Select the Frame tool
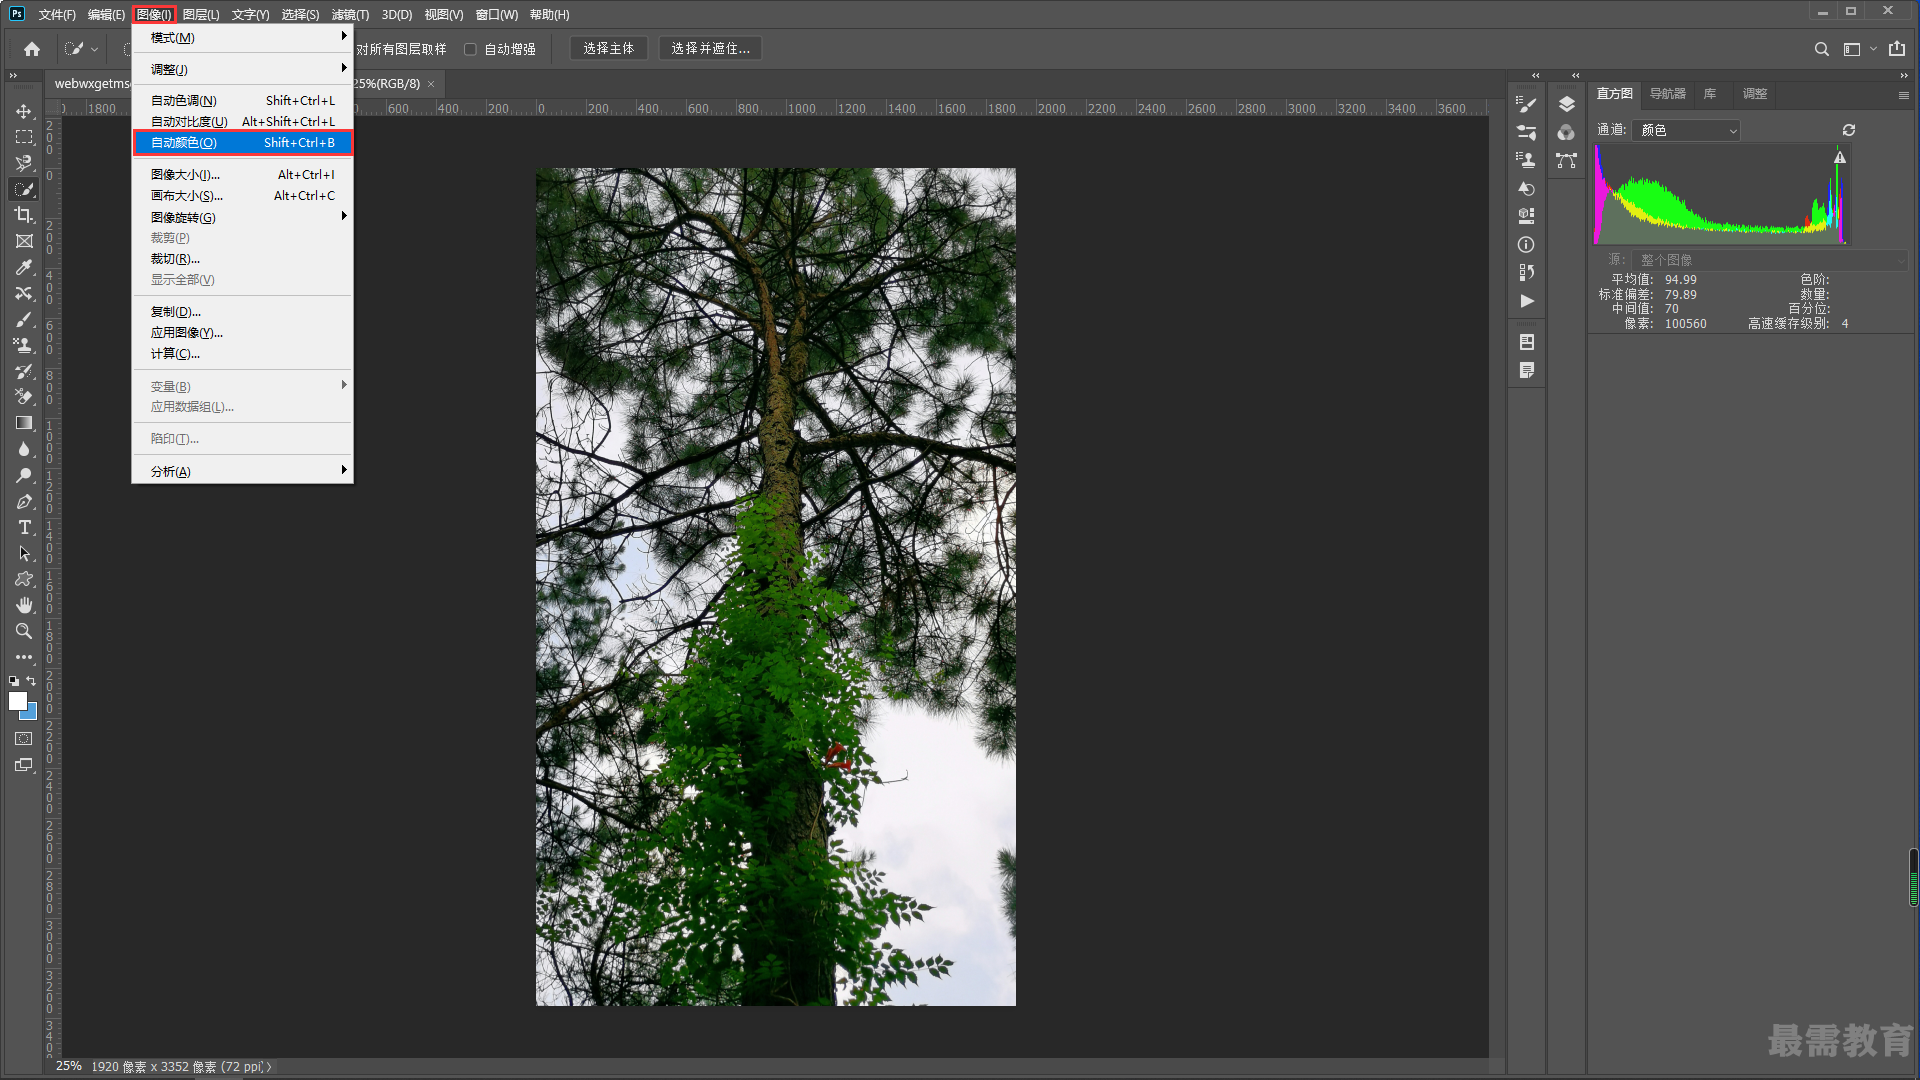 click(24, 241)
